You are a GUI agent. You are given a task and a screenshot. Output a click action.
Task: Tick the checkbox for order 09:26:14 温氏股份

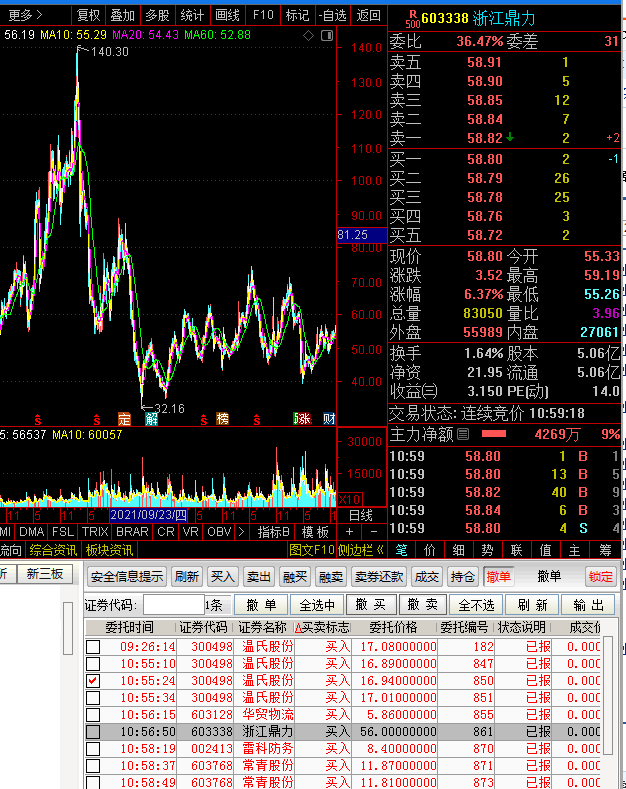[x=93, y=647]
